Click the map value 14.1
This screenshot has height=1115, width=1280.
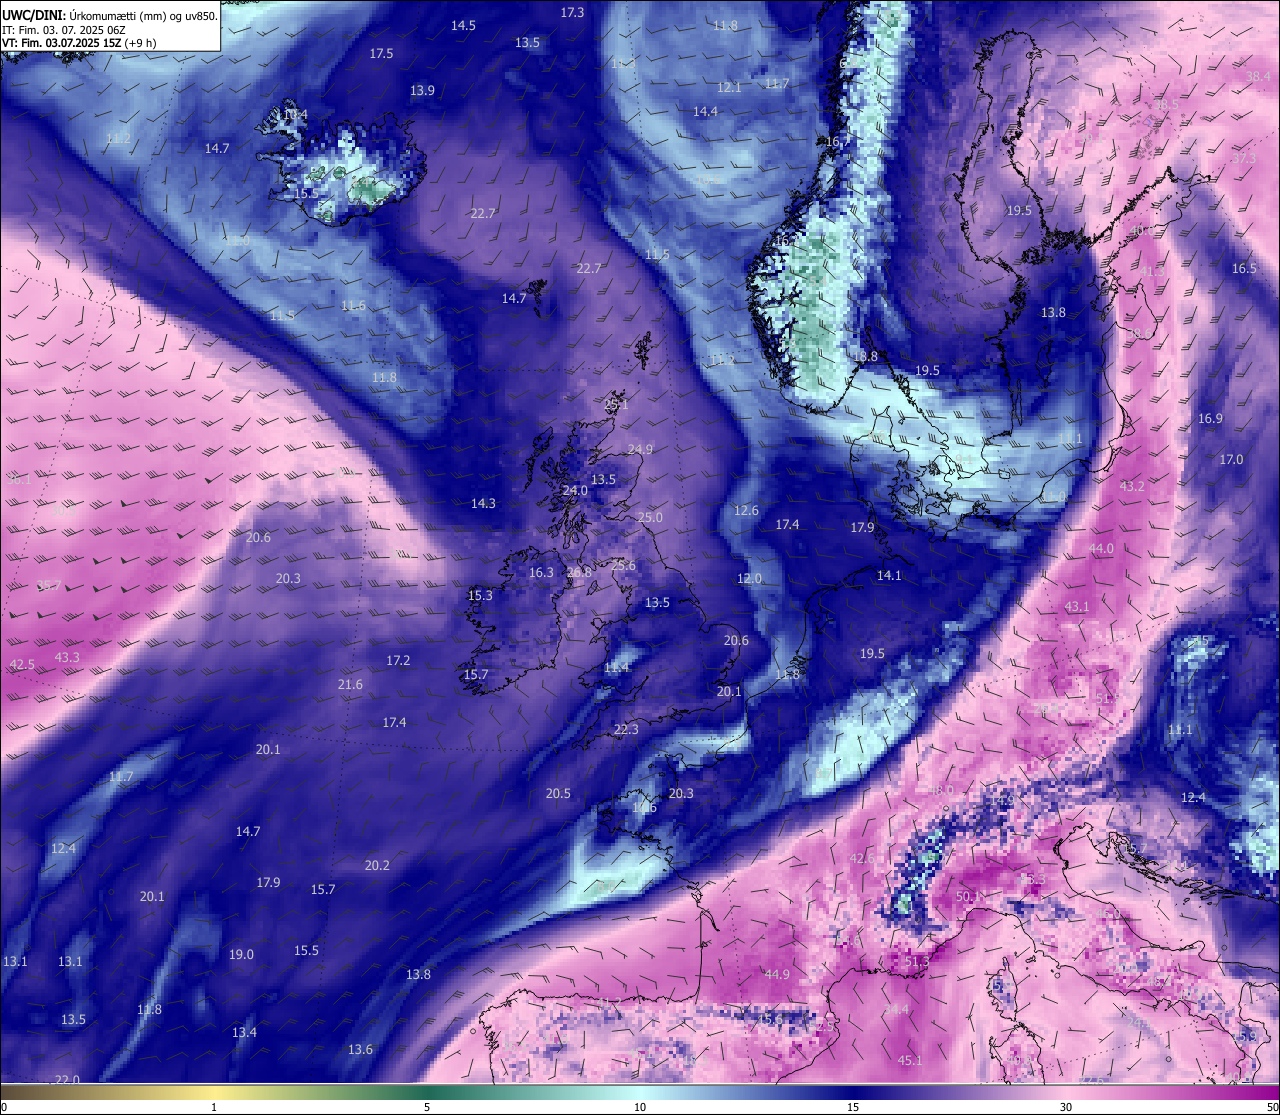[x=889, y=575]
